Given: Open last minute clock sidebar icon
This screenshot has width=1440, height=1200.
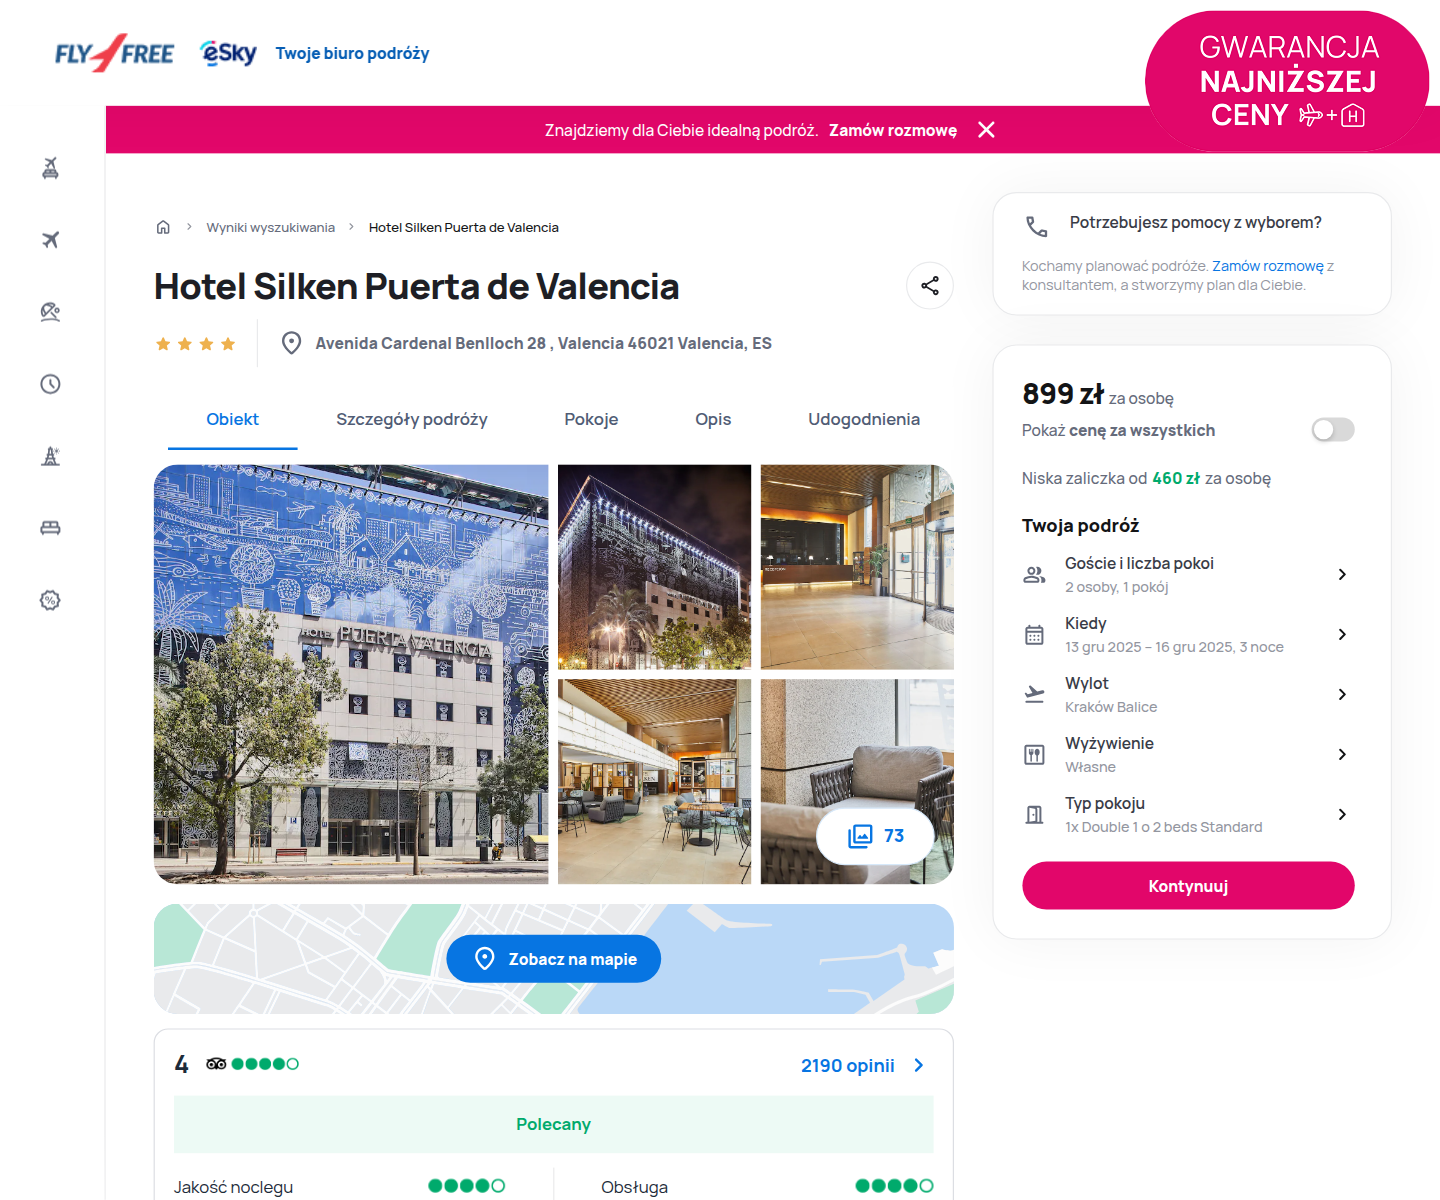Looking at the screenshot, I should pos(50,384).
